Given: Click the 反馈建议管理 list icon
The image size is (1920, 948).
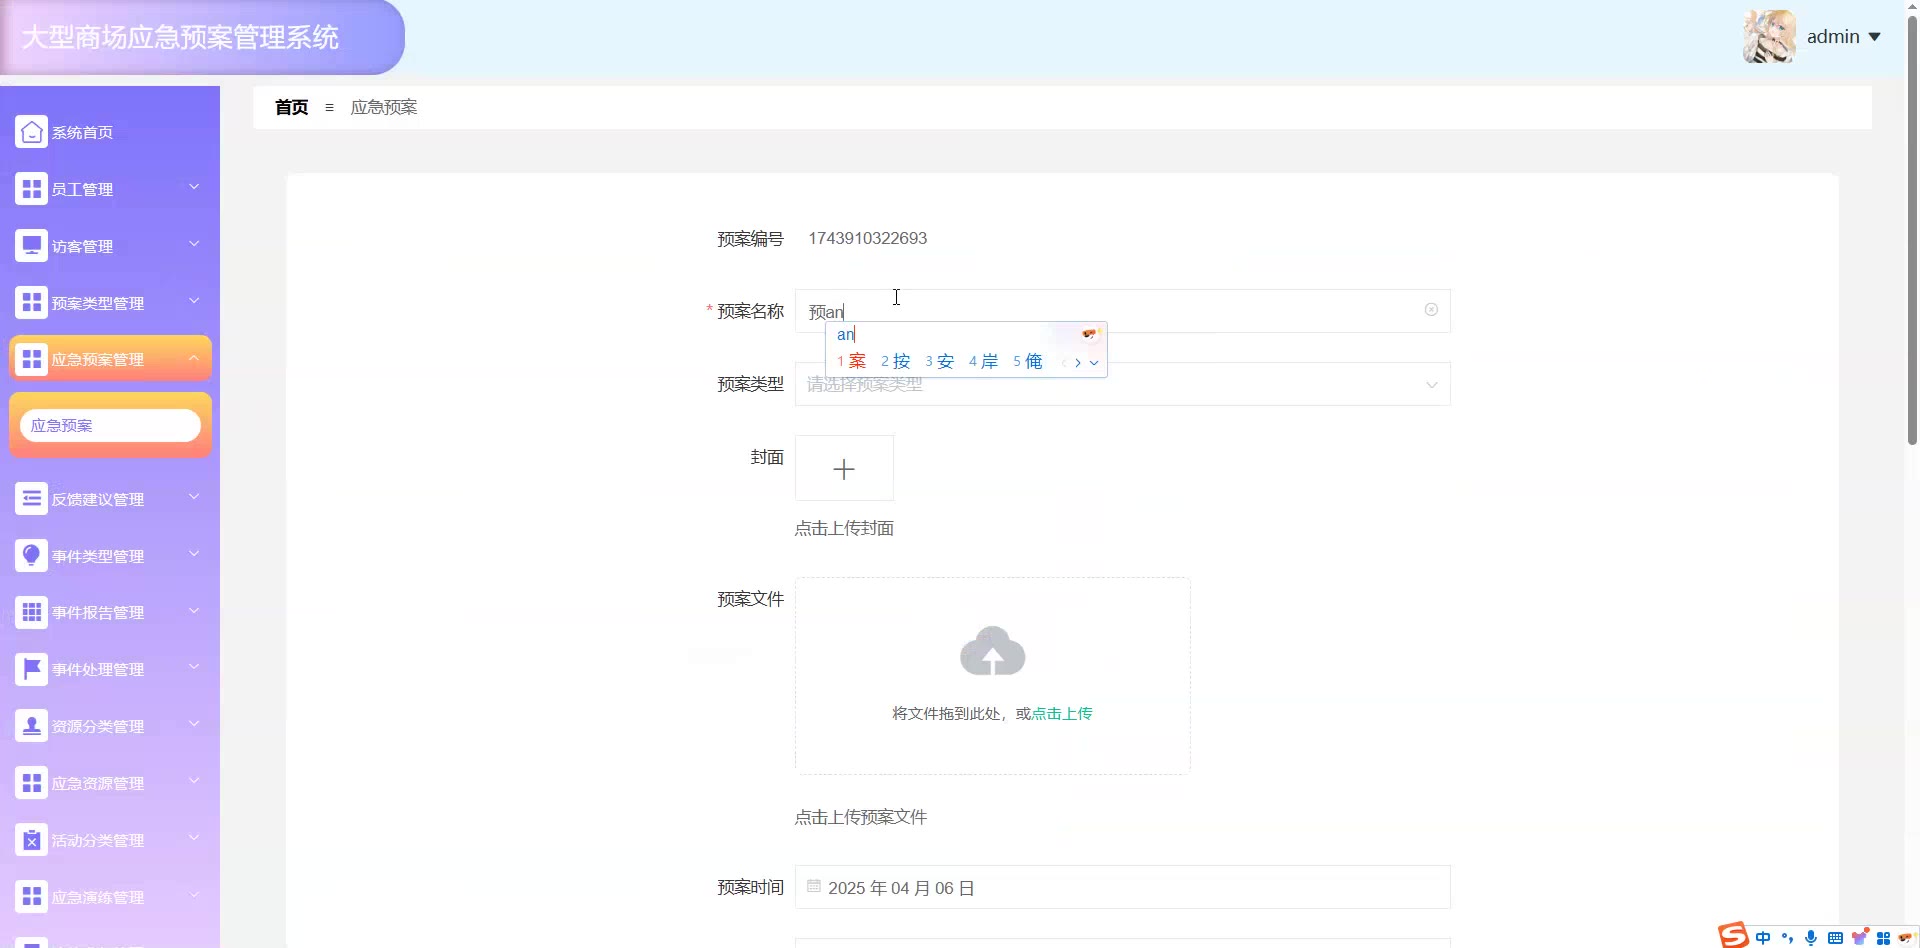Looking at the screenshot, I should pos(31,499).
